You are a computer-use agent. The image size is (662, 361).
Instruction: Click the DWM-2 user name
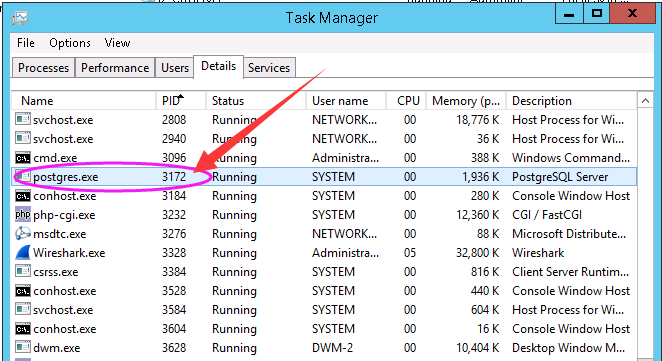[x=332, y=348]
